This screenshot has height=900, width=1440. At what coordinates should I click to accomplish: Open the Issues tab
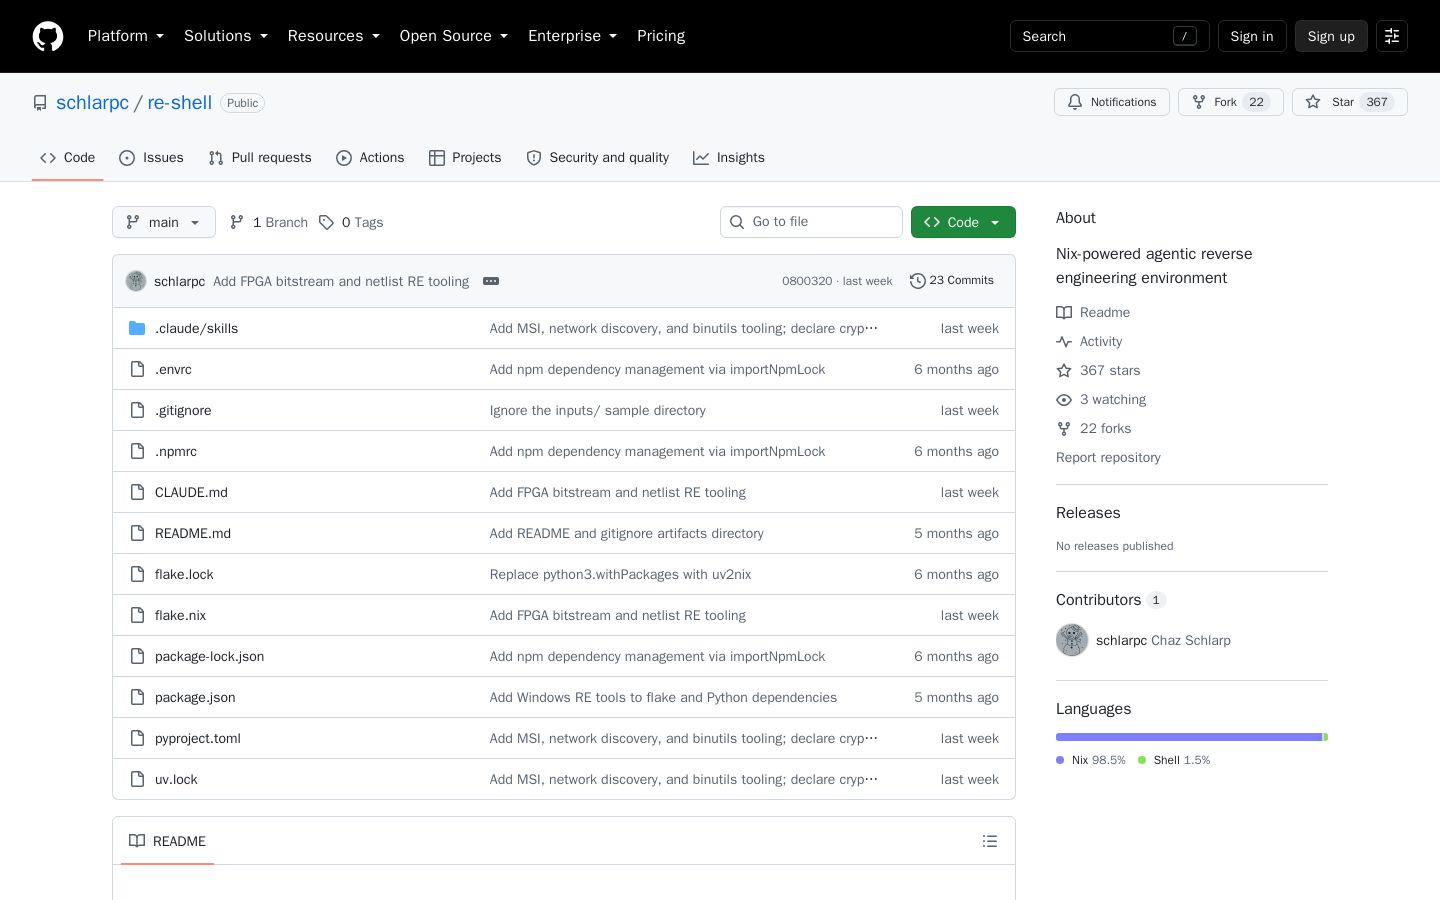coord(151,158)
